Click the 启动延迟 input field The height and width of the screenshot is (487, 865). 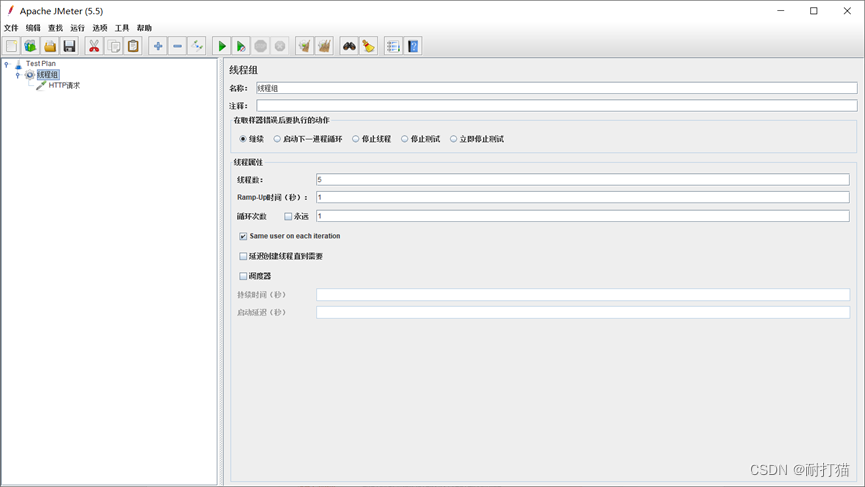583,312
